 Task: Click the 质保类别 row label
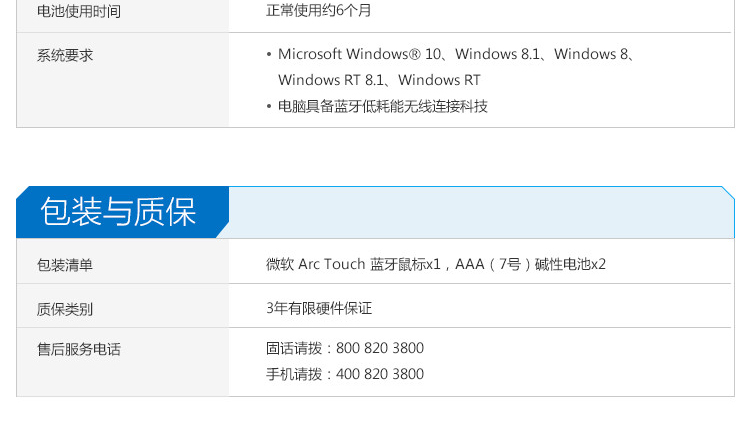pyautogui.click(x=65, y=309)
